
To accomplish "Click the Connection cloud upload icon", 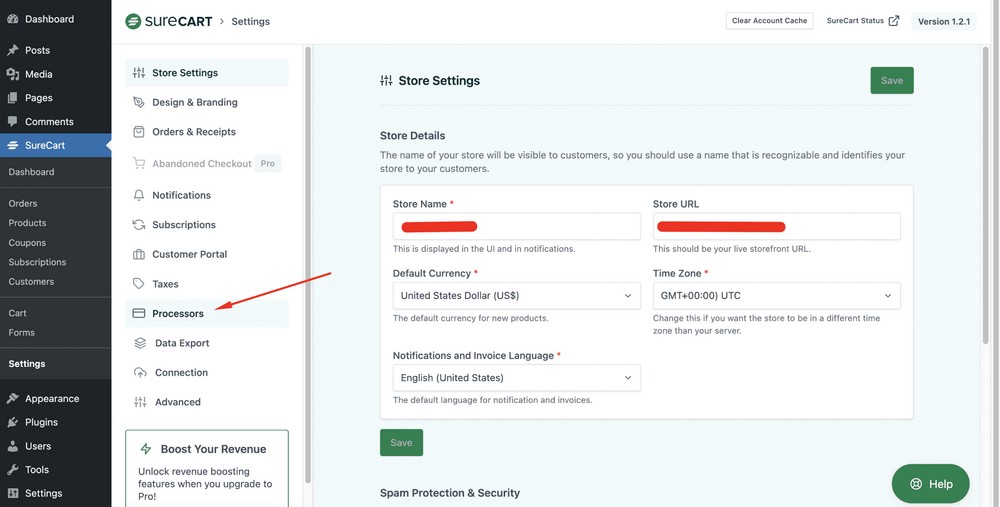I will click(x=140, y=373).
